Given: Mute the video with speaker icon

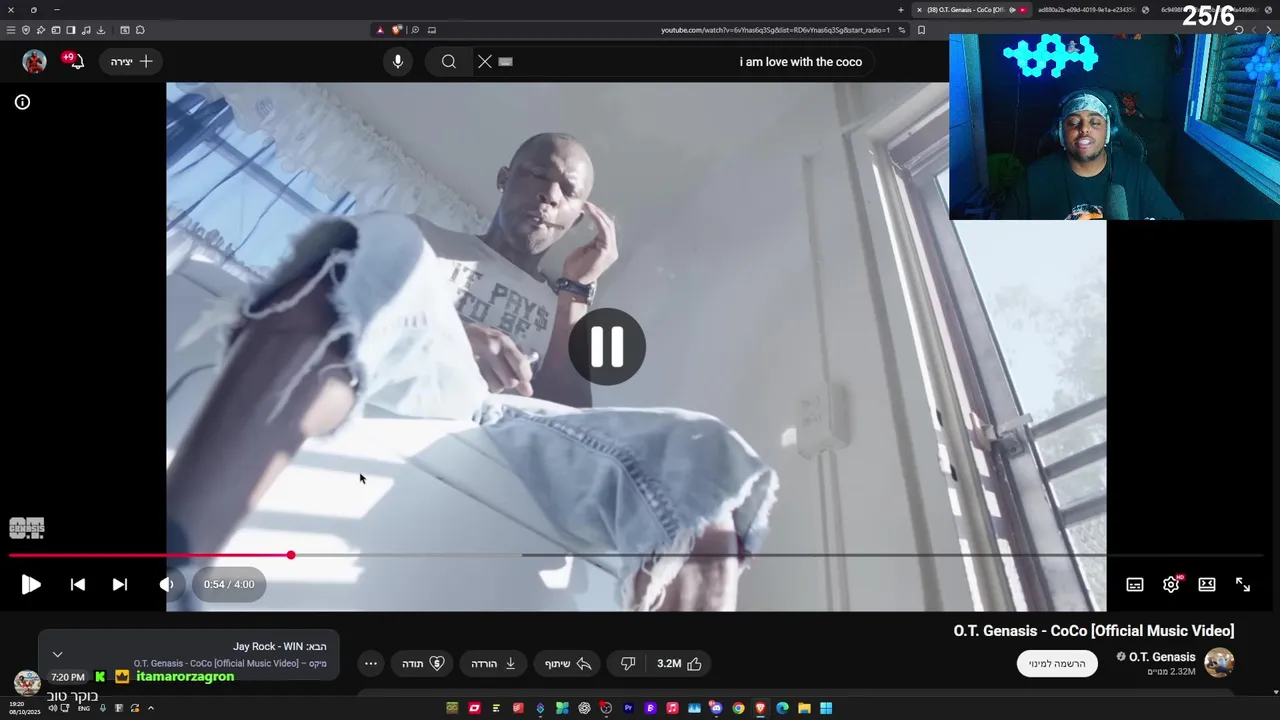Looking at the screenshot, I should 166,585.
